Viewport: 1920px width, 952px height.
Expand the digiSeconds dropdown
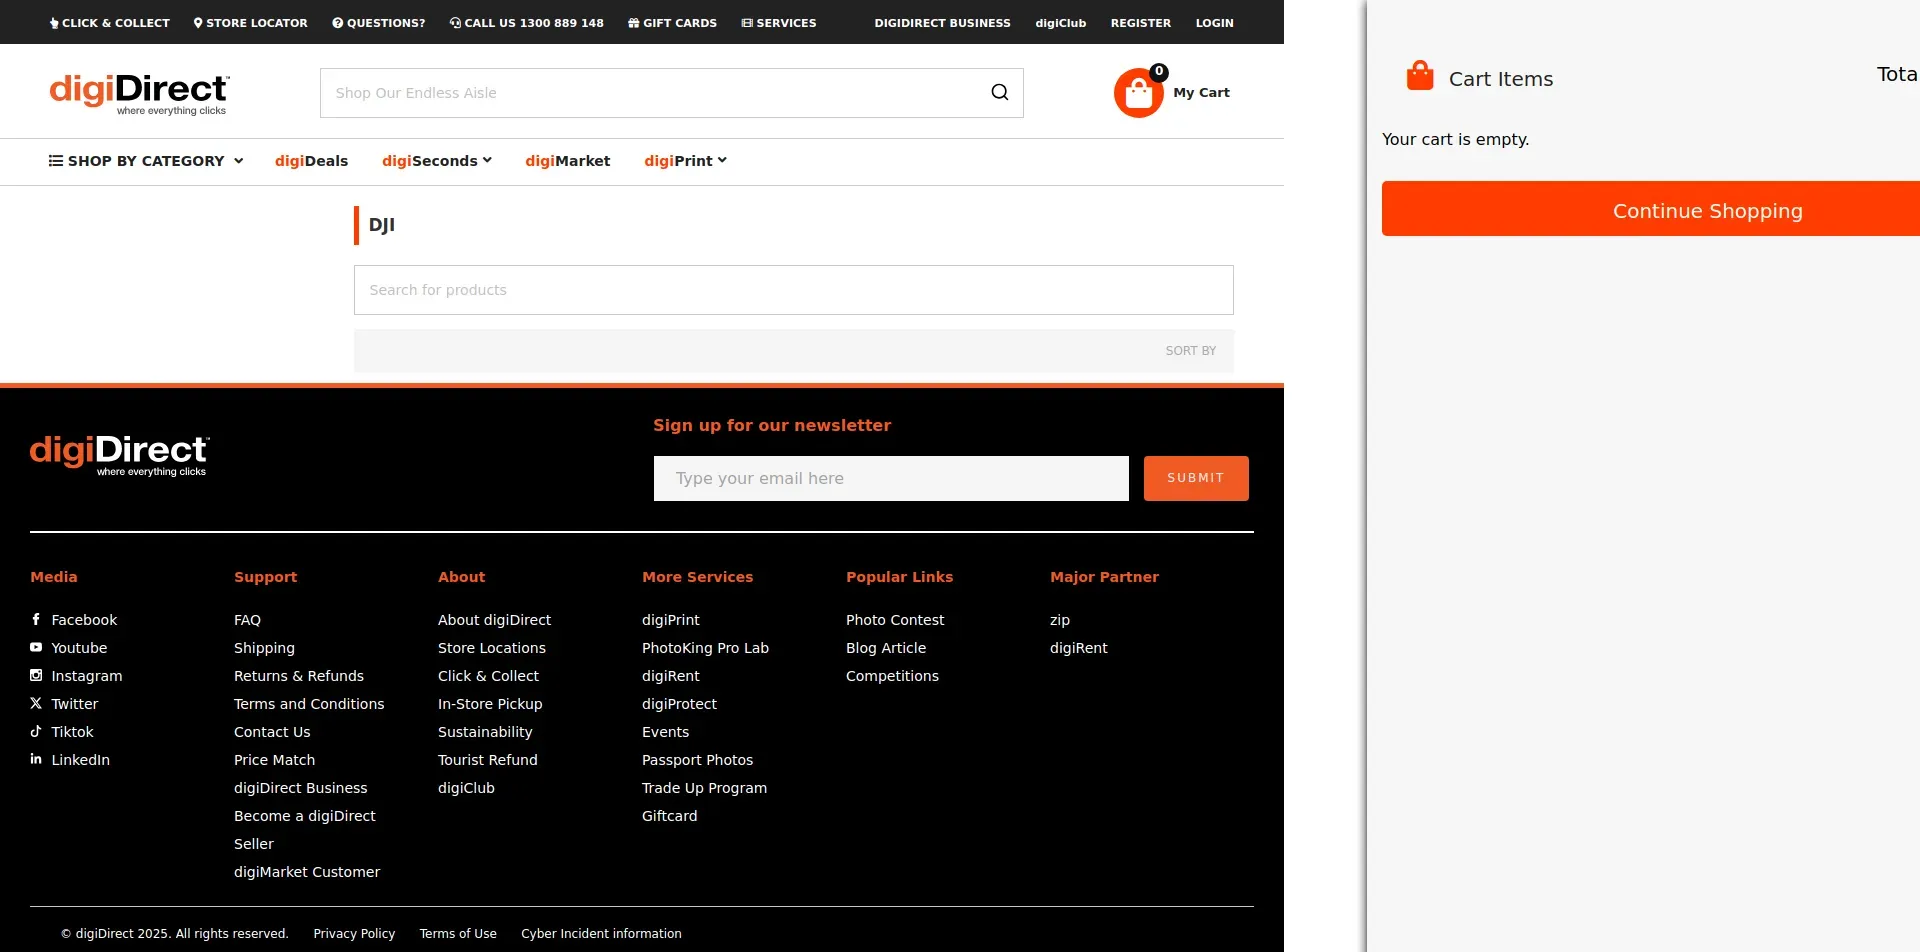[x=436, y=161]
